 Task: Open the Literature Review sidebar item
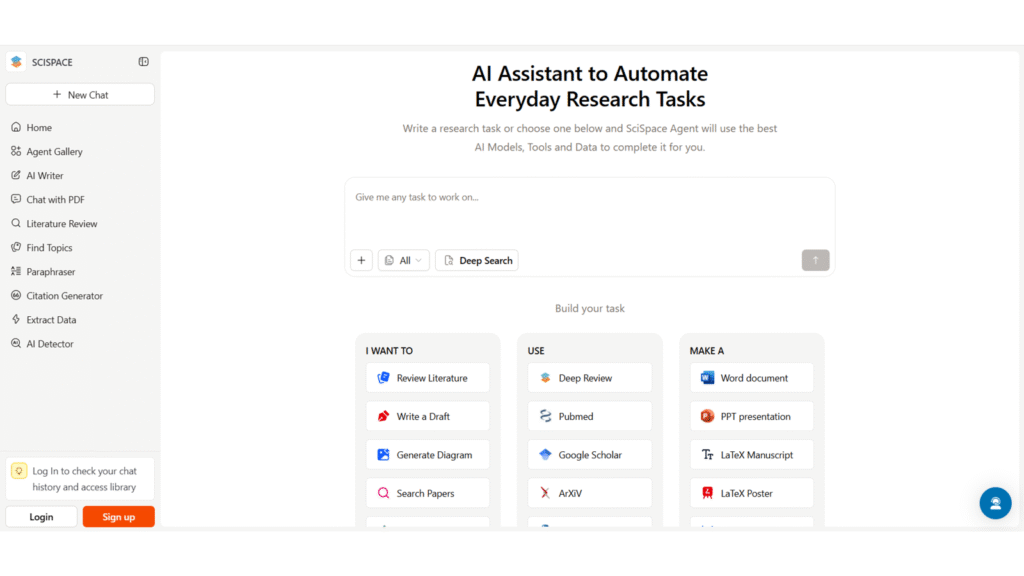pyautogui.click(x=61, y=224)
